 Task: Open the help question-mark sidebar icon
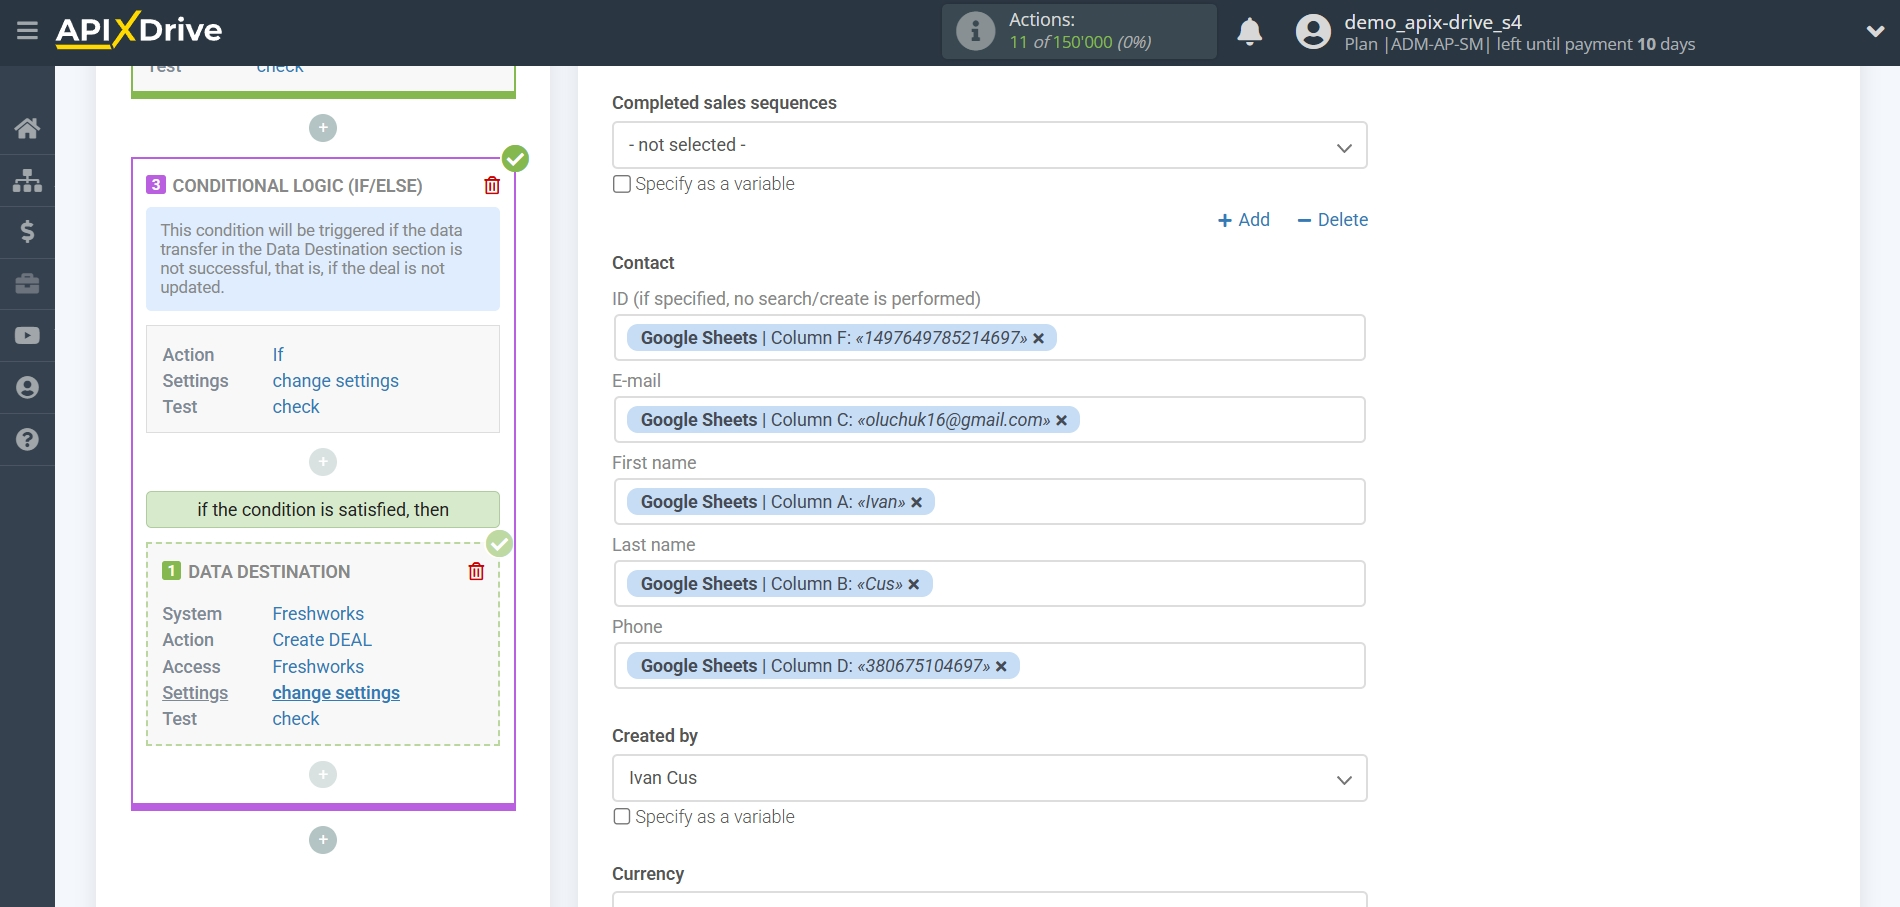27,440
